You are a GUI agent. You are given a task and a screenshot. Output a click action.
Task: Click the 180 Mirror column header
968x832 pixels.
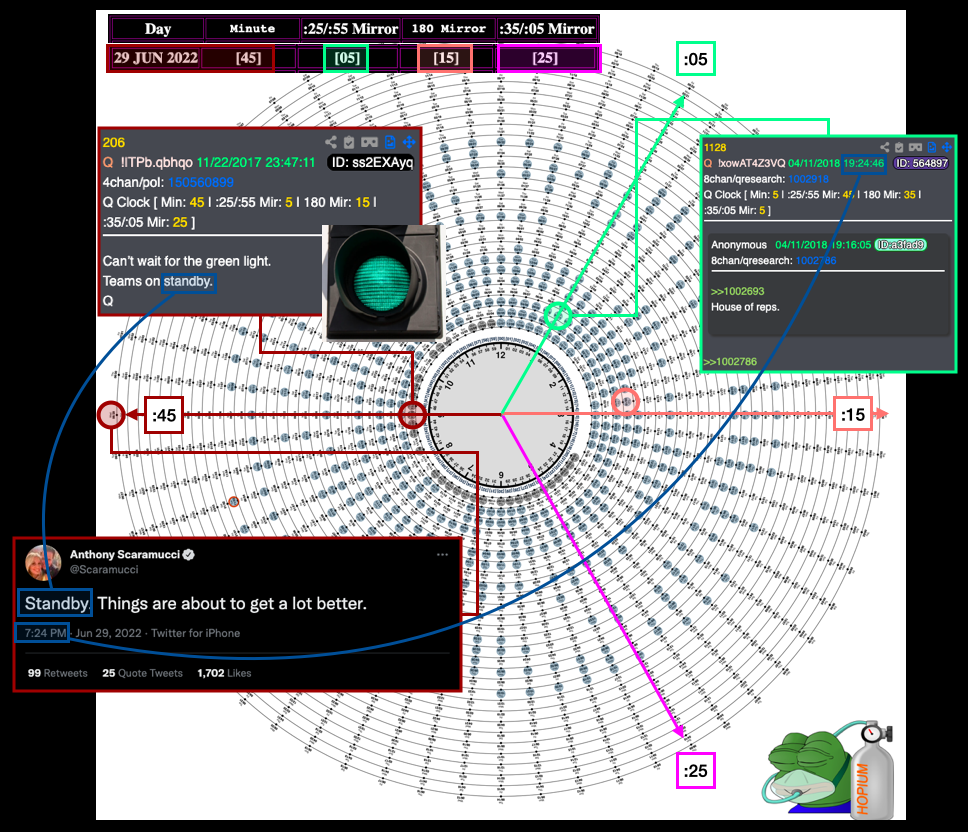click(x=449, y=29)
